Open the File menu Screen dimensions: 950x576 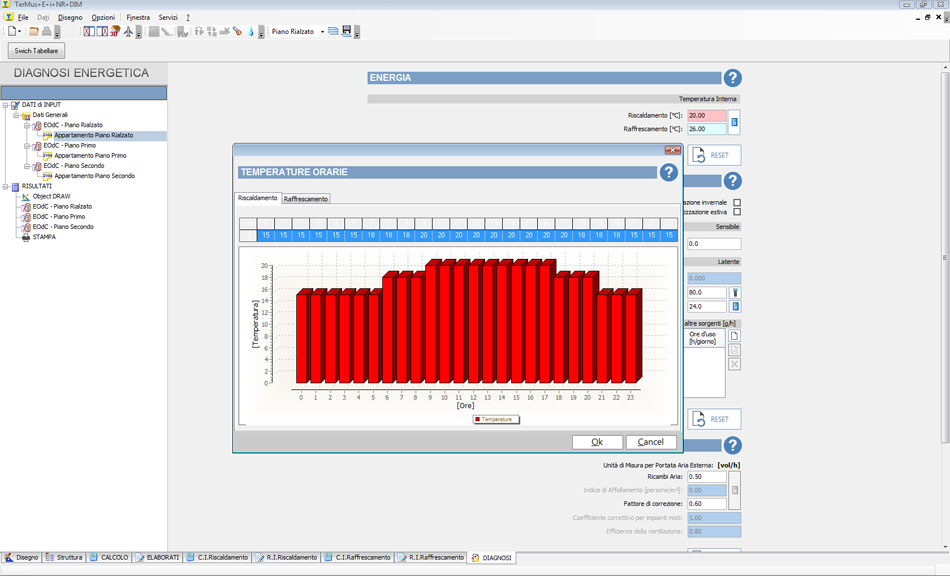pyautogui.click(x=23, y=18)
